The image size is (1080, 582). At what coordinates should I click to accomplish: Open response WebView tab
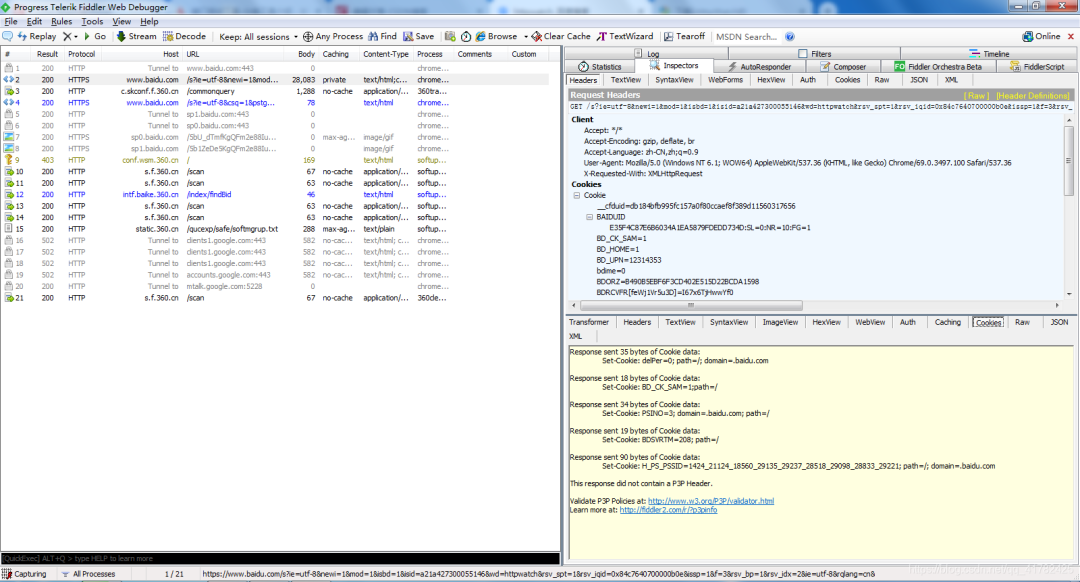pyautogui.click(x=870, y=322)
